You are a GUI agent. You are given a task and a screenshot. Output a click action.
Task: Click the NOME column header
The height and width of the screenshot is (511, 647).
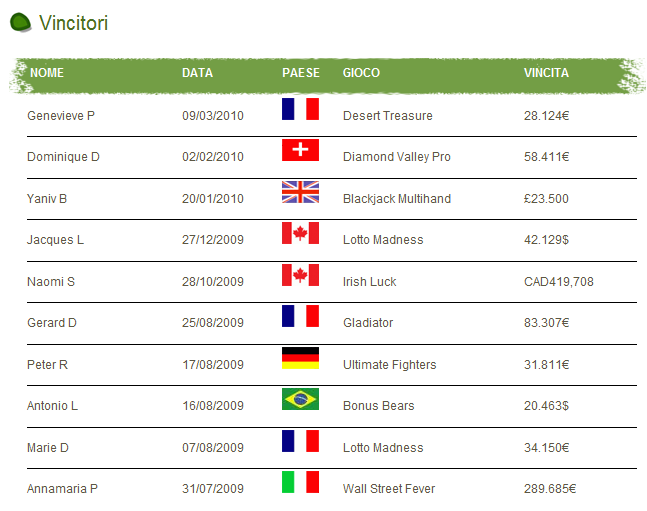click(47, 73)
